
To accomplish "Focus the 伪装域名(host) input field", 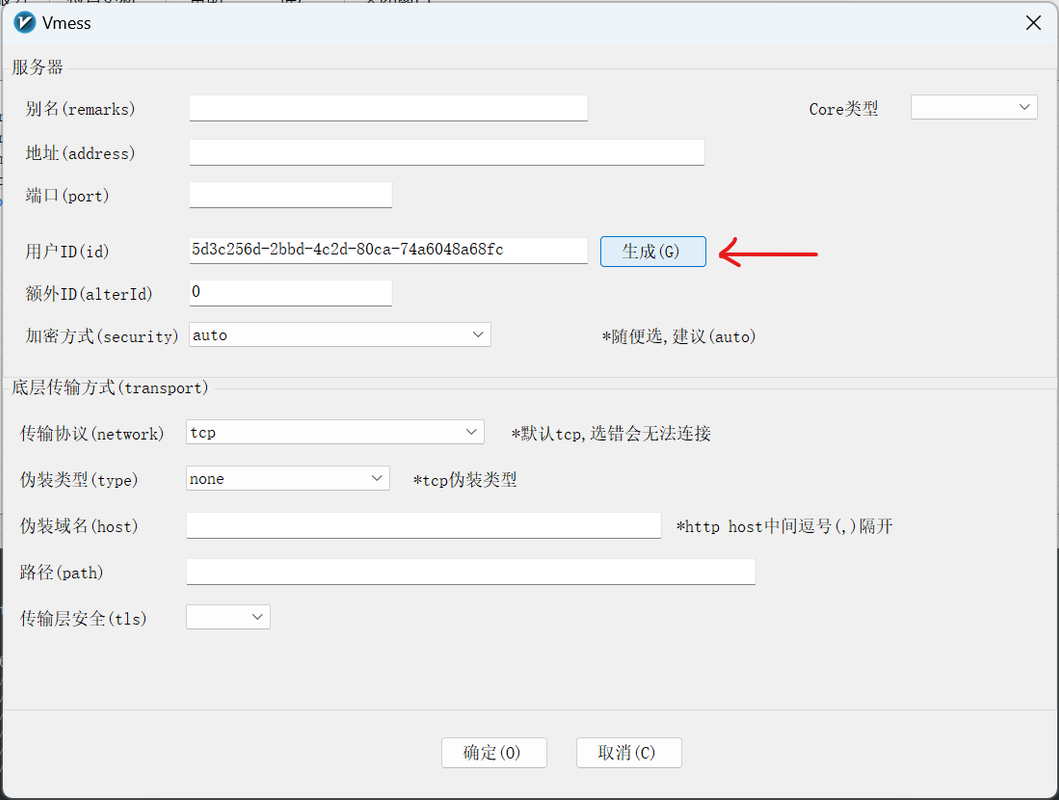I will [423, 525].
